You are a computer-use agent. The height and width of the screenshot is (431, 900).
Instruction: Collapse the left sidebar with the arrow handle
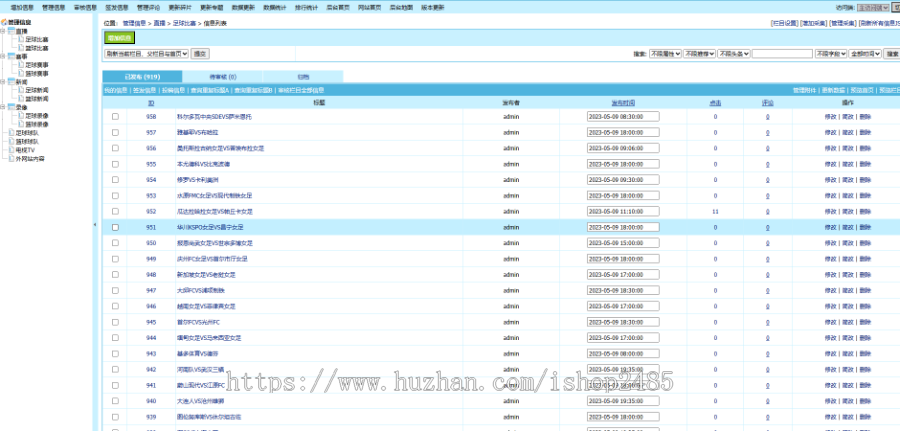95,225
